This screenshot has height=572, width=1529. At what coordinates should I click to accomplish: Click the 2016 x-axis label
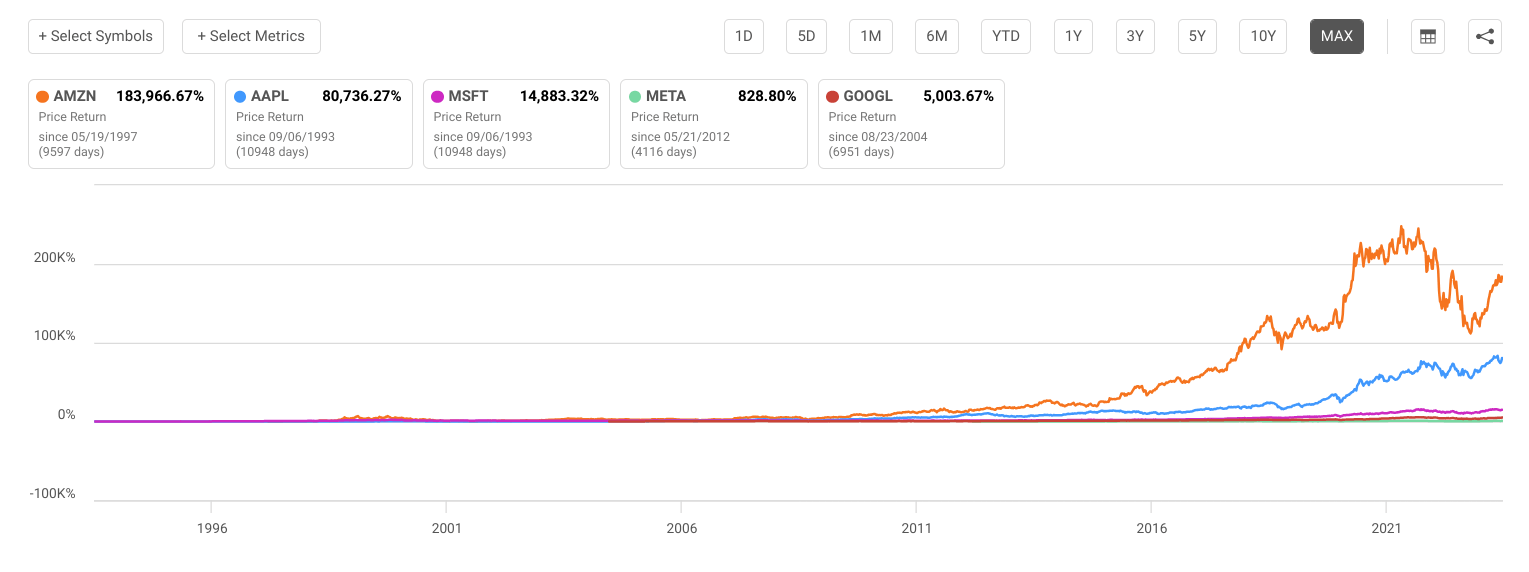pos(1151,527)
